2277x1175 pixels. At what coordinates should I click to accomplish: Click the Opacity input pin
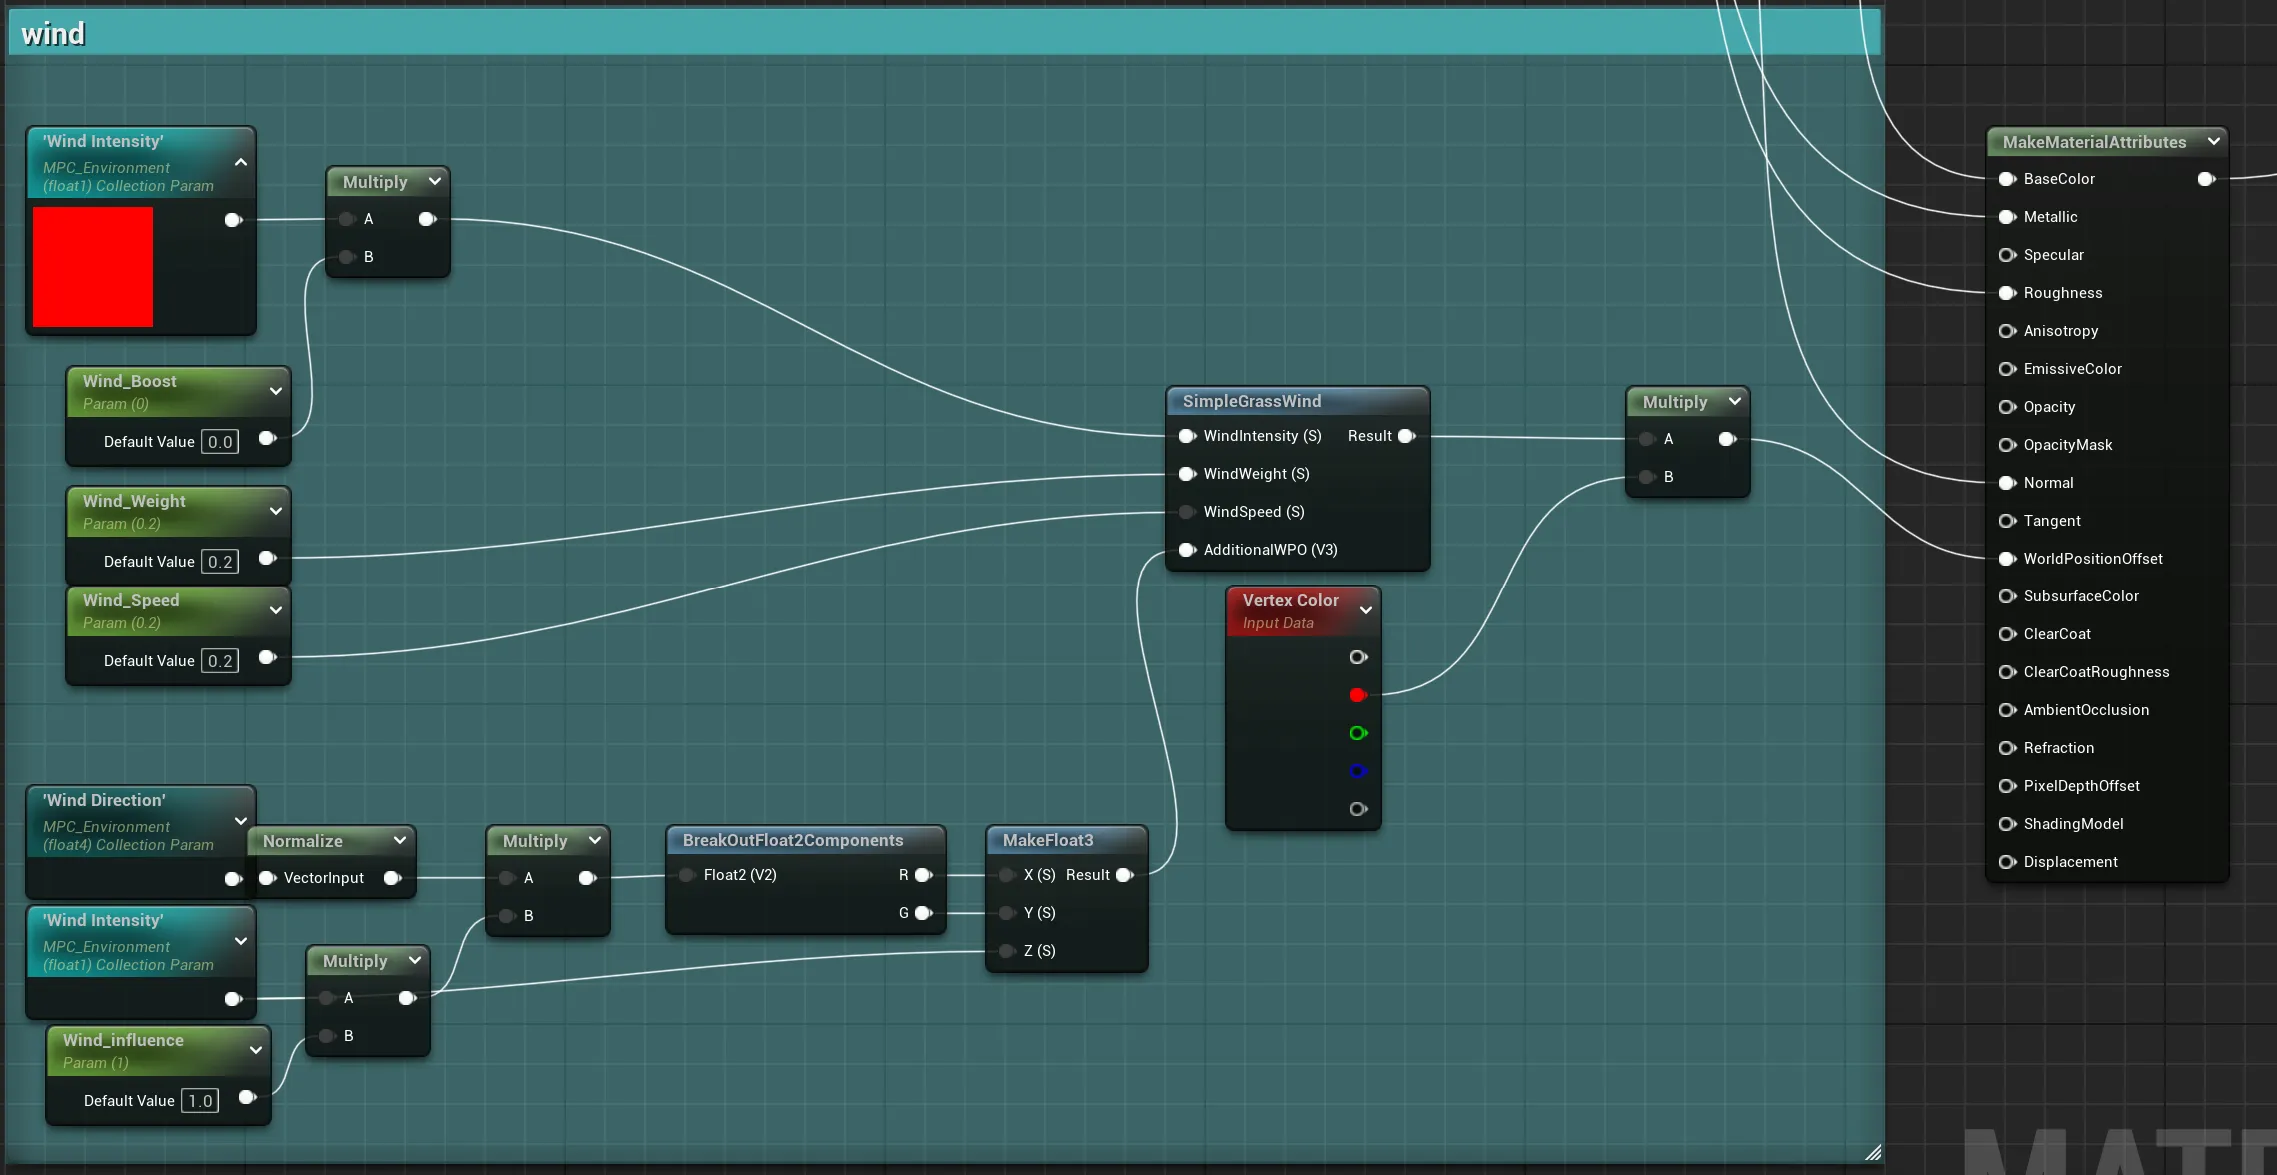(2007, 407)
